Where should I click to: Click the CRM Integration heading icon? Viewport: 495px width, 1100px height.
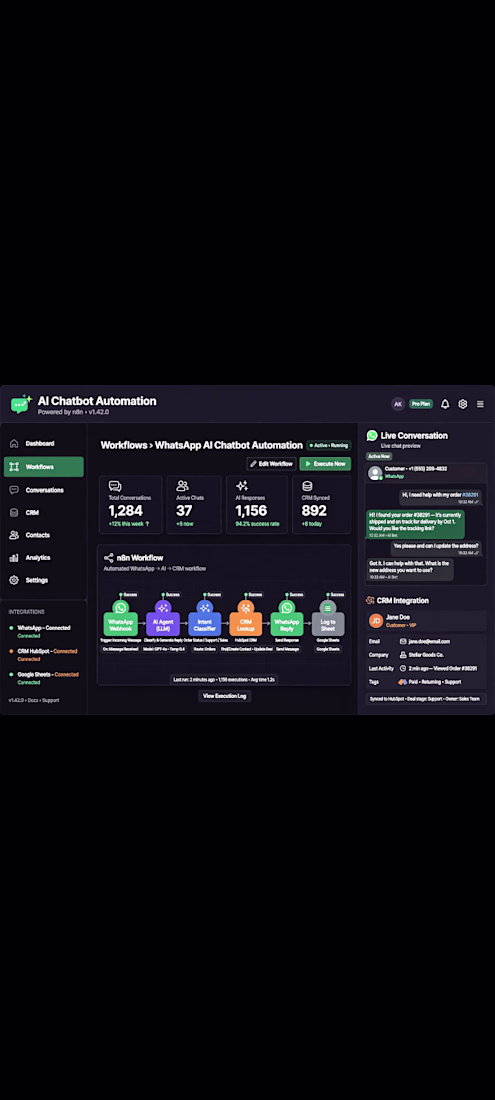pos(370,601)
